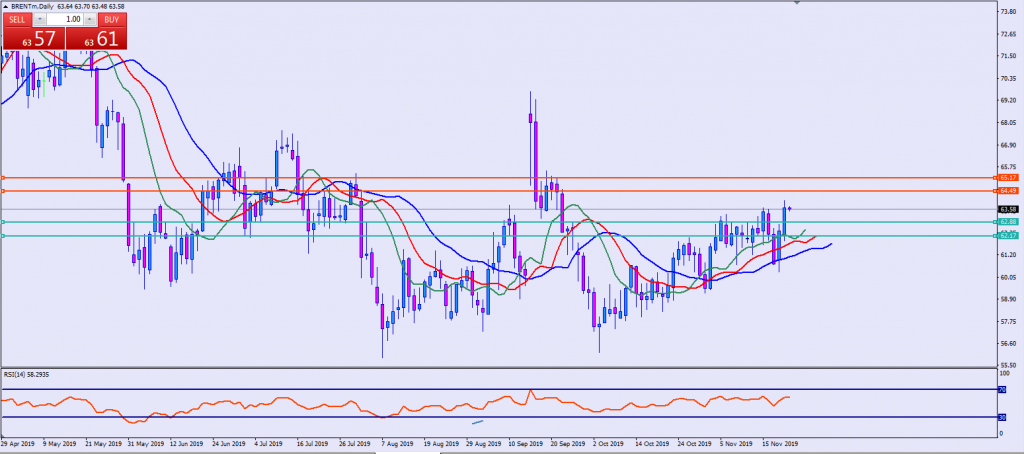Select the 65.17 orange price level tag
This screenshot has height=454, width=1024.
click(1007, 178)
